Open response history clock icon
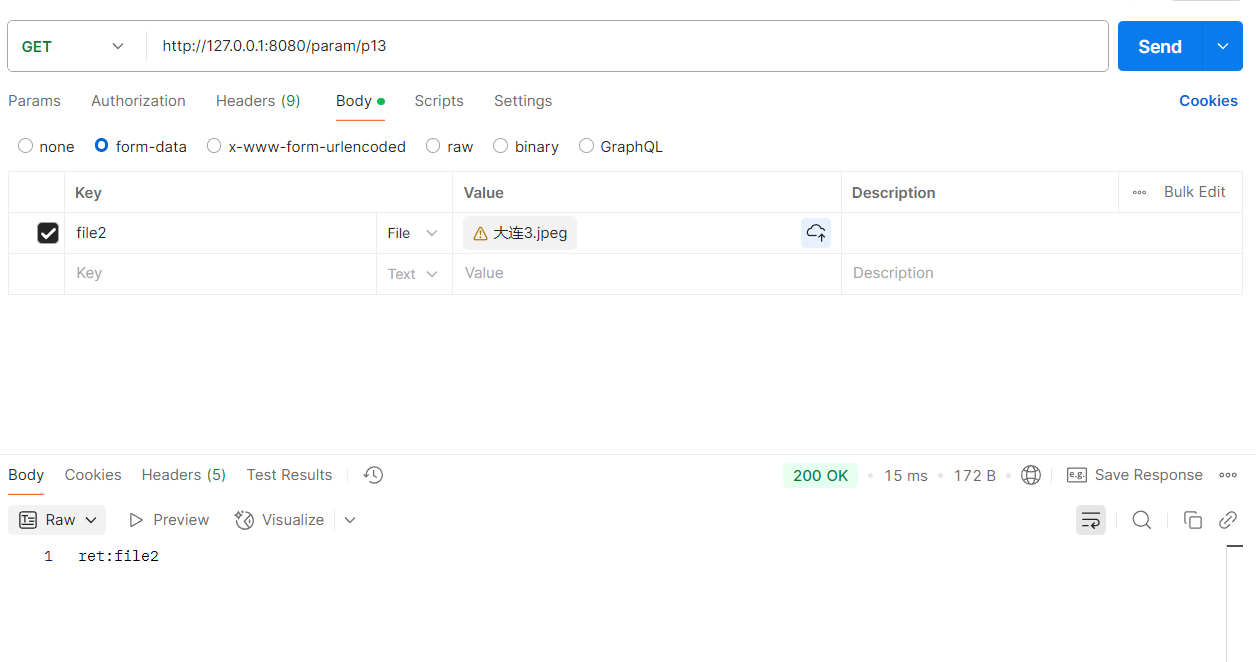Viewport: 1256px width, 662px height. point(373,475)
